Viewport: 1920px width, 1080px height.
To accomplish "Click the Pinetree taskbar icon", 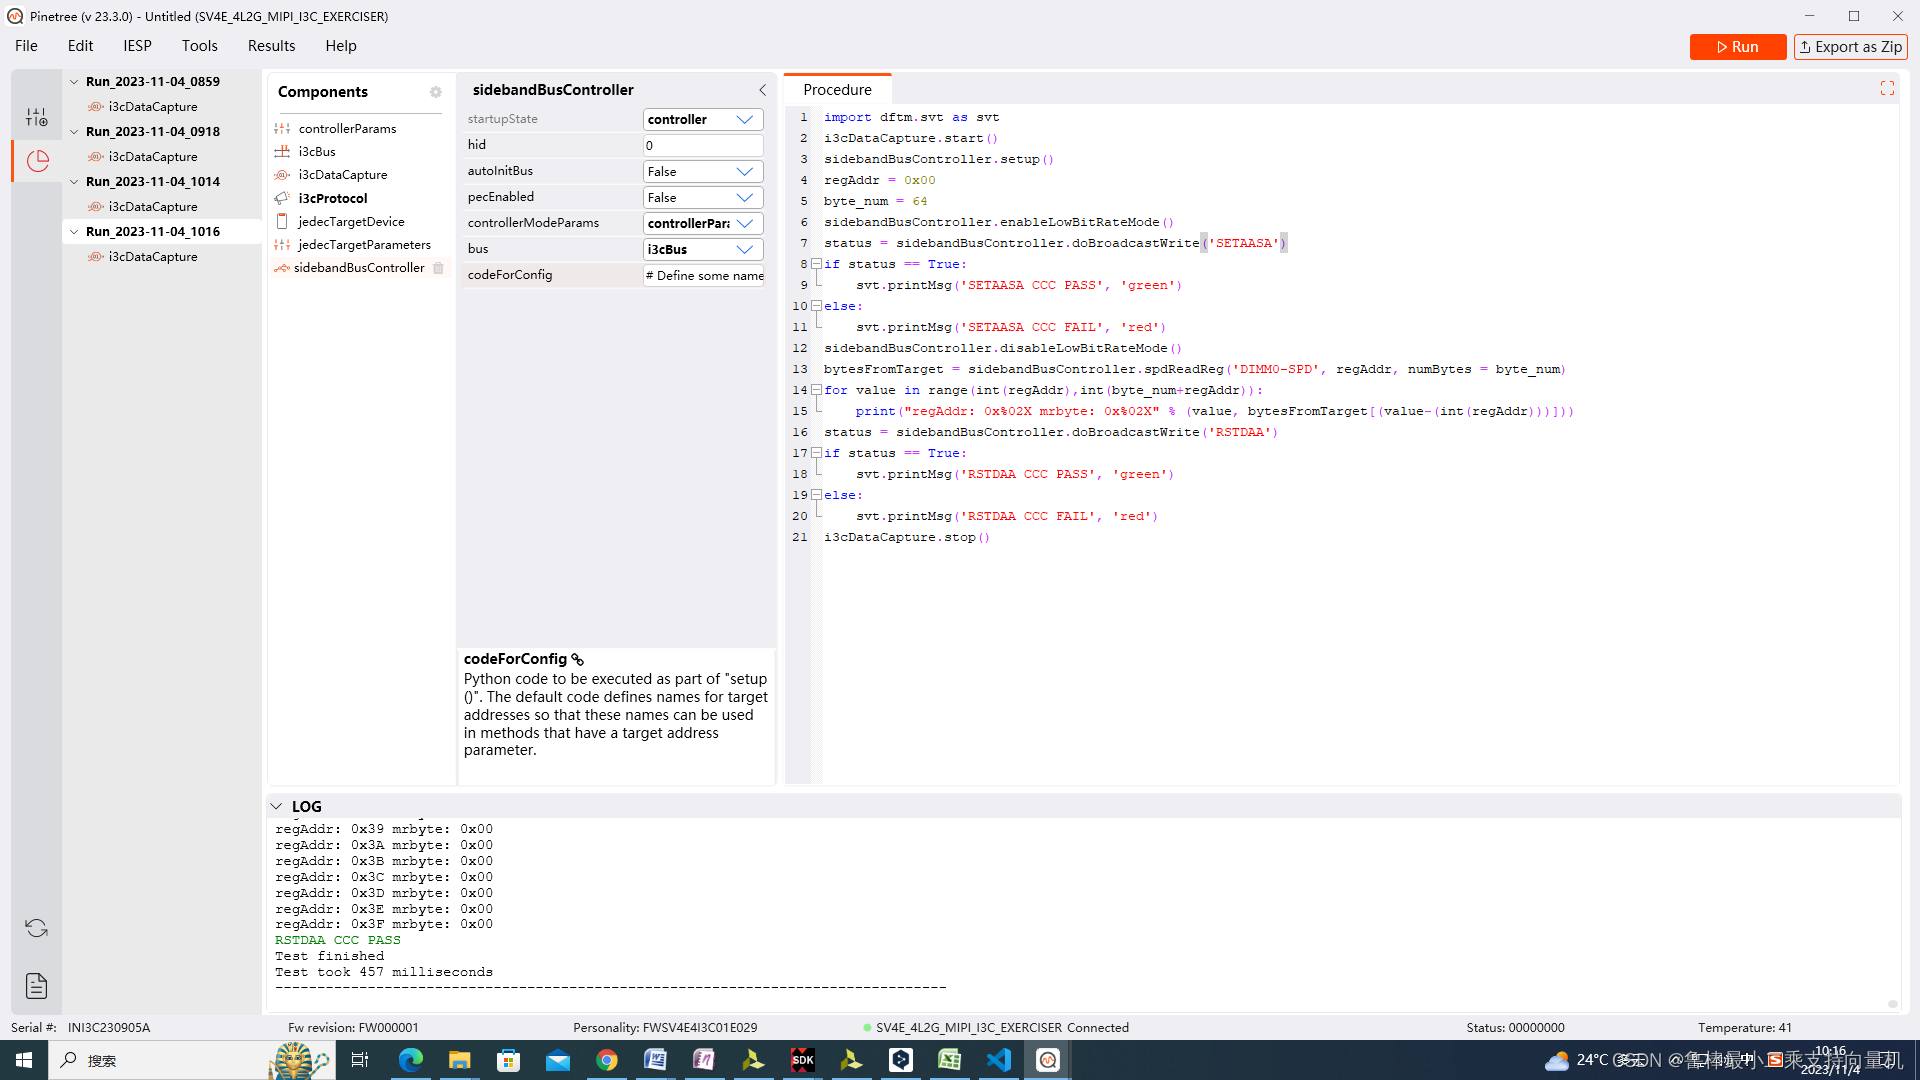I will click(1046, 1059).
